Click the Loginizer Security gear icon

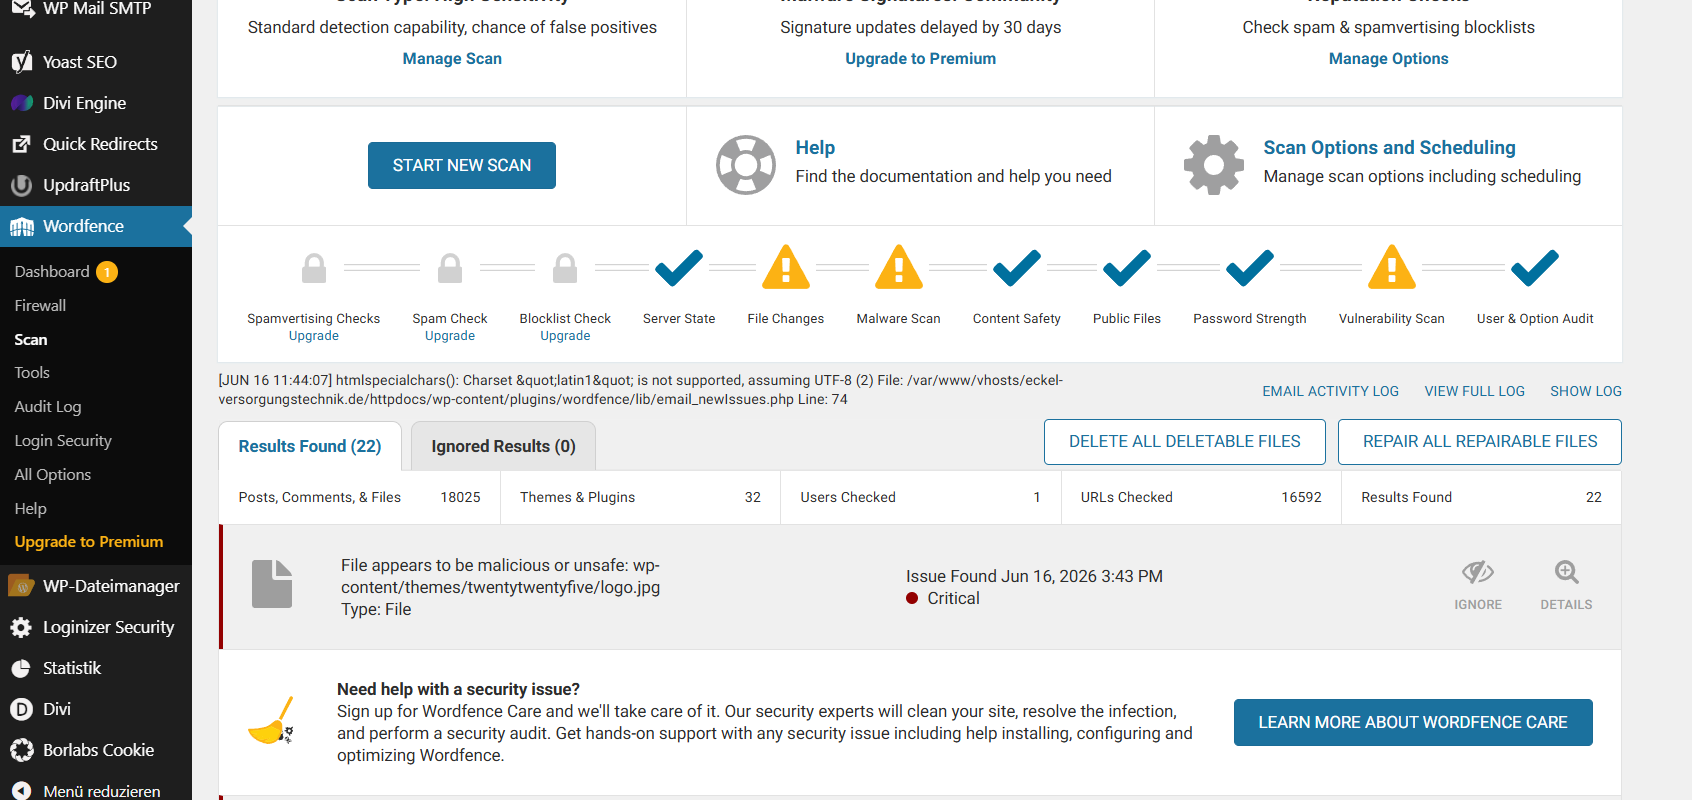(22, 627)
